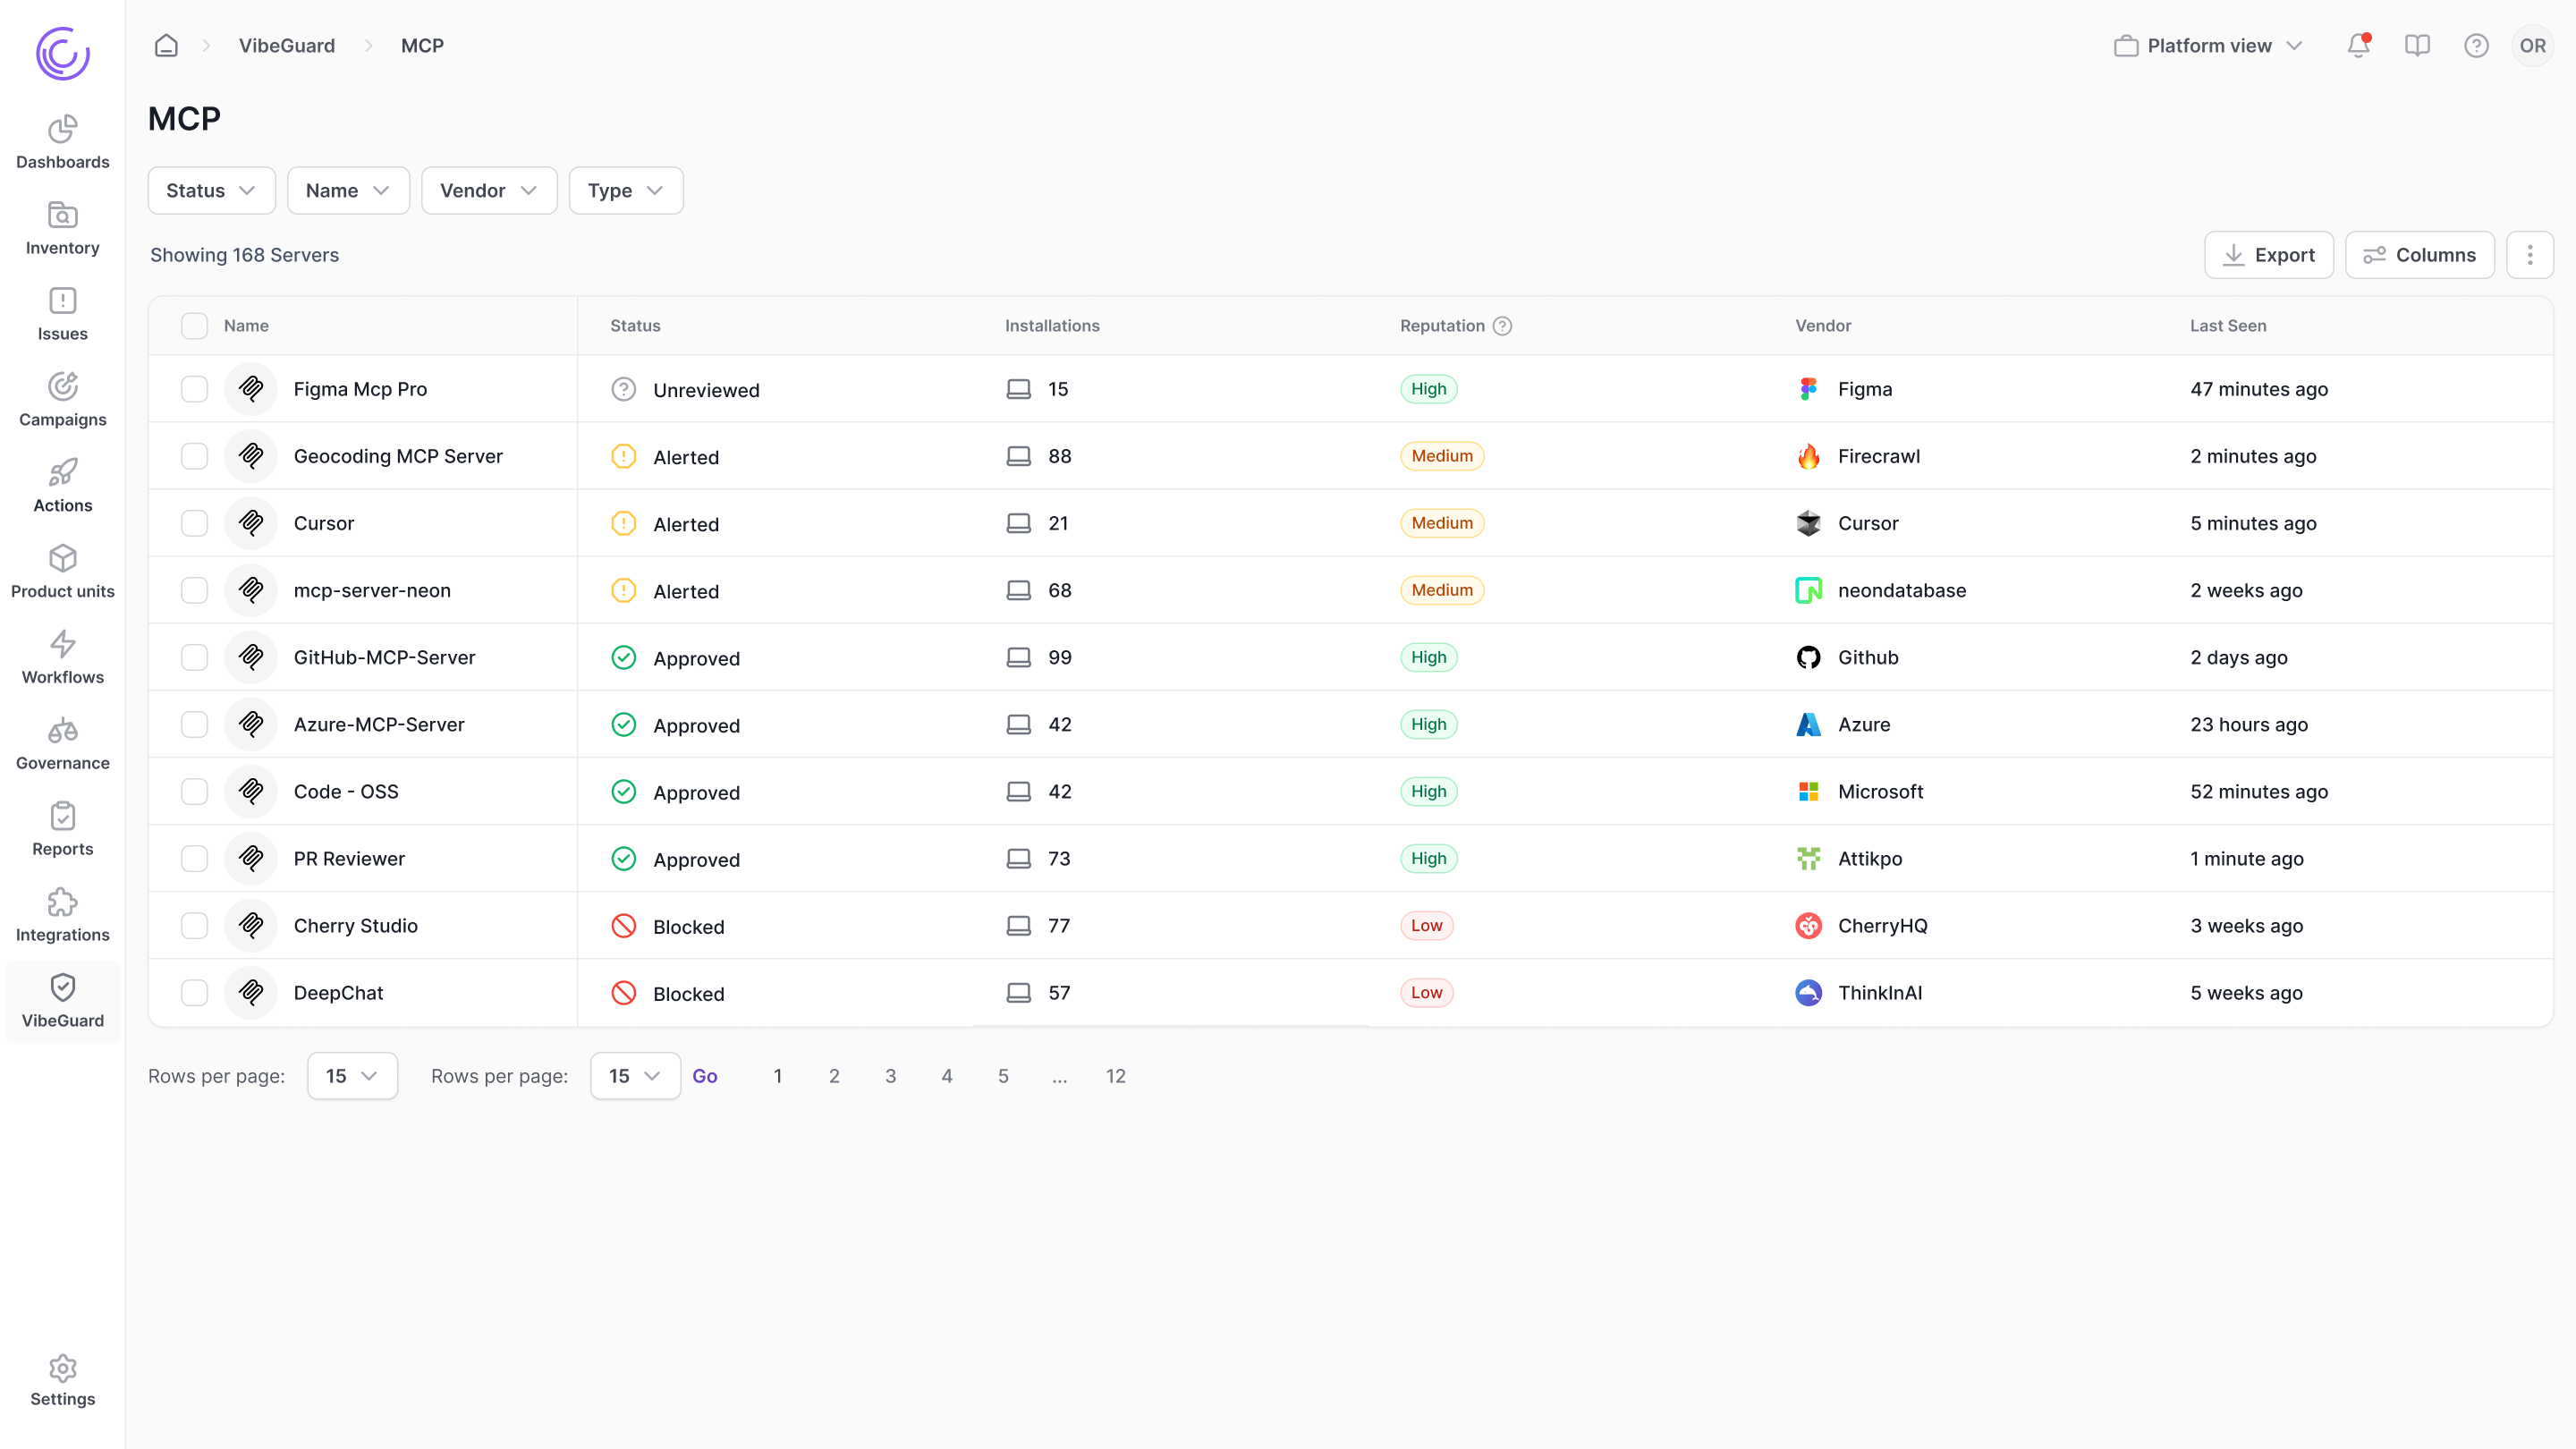Open the help question mark icon
This screenshot has width=2576, height=1449.
pos(2476,45)
